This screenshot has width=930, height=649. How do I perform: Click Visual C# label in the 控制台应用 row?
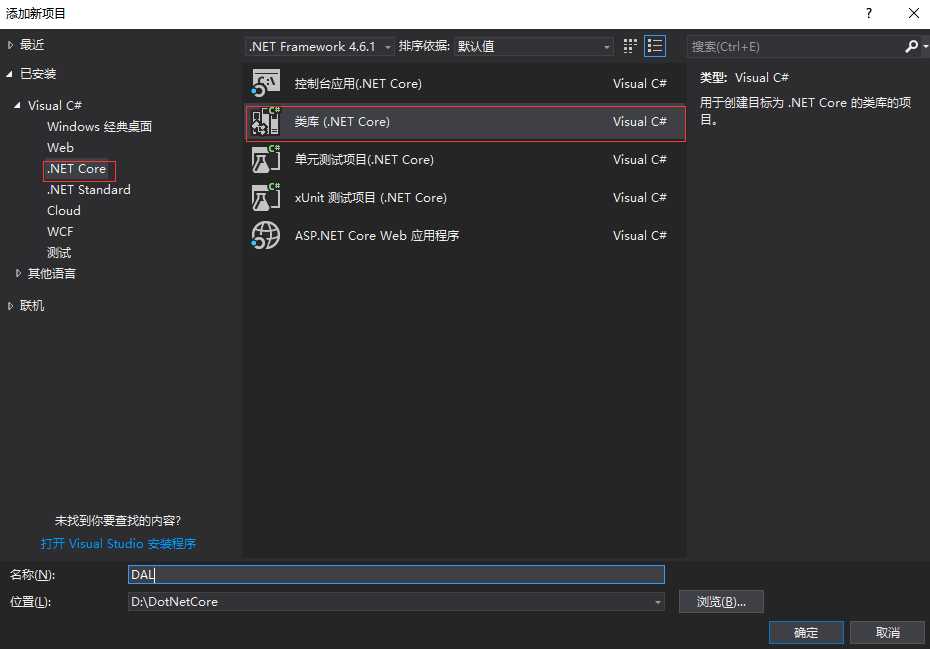click(x=640, y=84)
